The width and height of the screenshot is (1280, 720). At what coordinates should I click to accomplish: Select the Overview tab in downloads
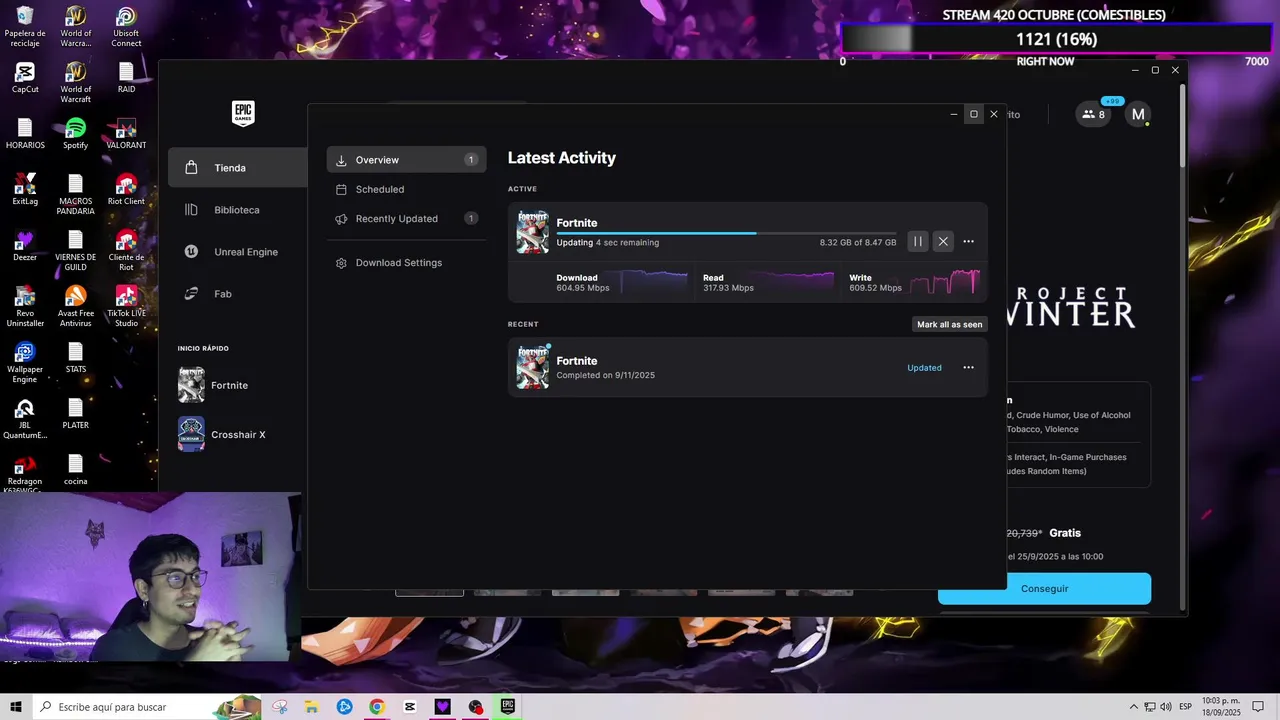click(x=406, y=160)
